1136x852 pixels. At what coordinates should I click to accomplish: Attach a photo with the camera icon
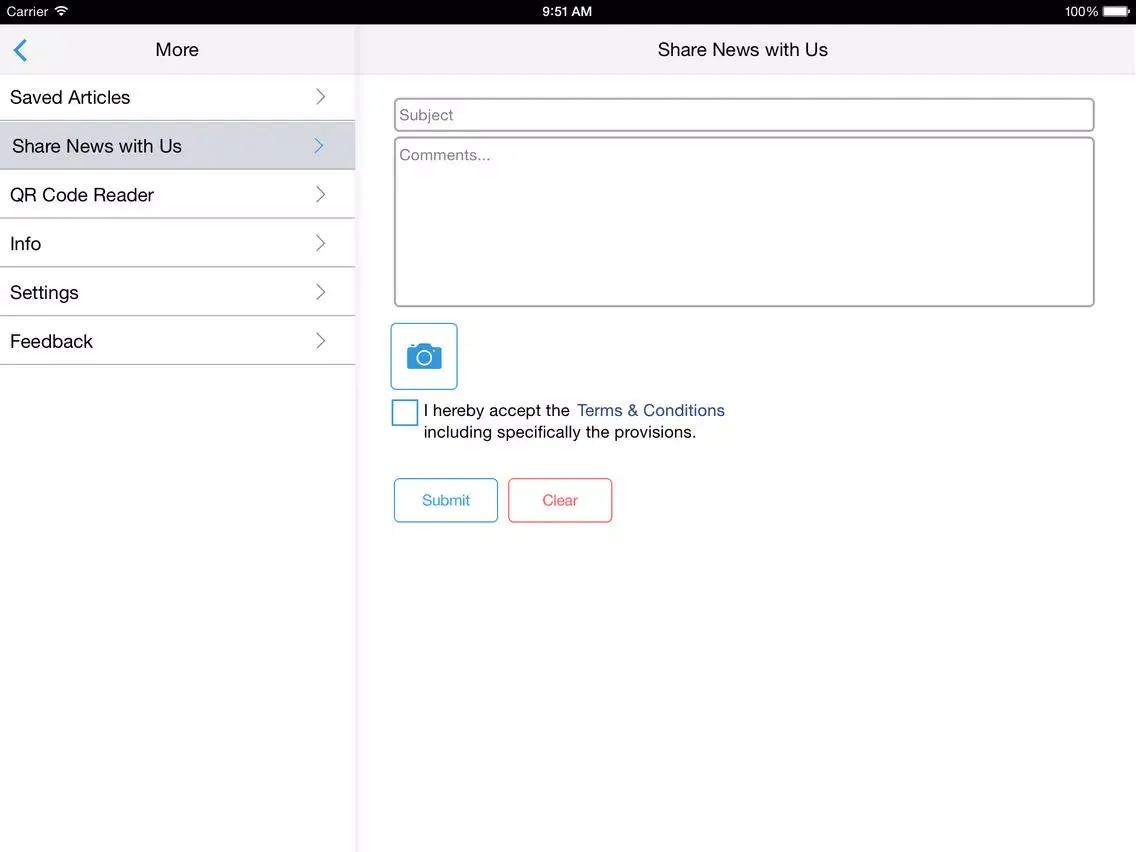(424, 356)
